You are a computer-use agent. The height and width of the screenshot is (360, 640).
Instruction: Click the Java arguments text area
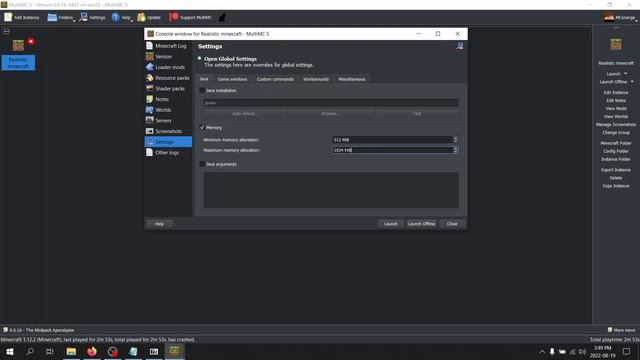coord(331,190)
